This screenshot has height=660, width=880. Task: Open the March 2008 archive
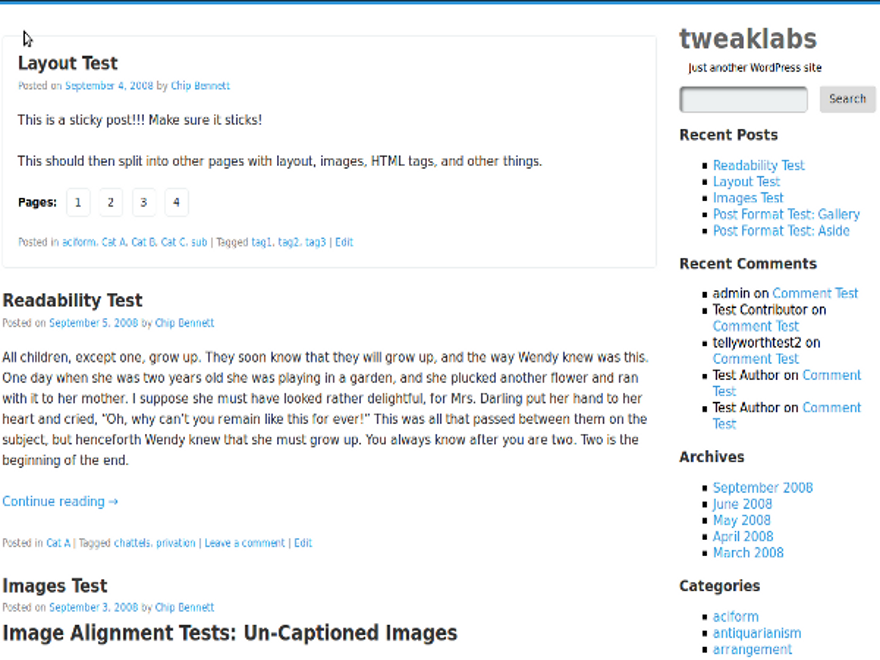pos(748,552)
